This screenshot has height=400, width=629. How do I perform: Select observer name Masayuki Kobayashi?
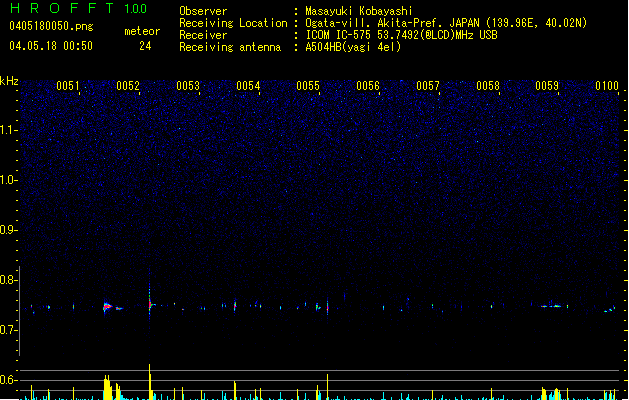[x=359, y=11]
